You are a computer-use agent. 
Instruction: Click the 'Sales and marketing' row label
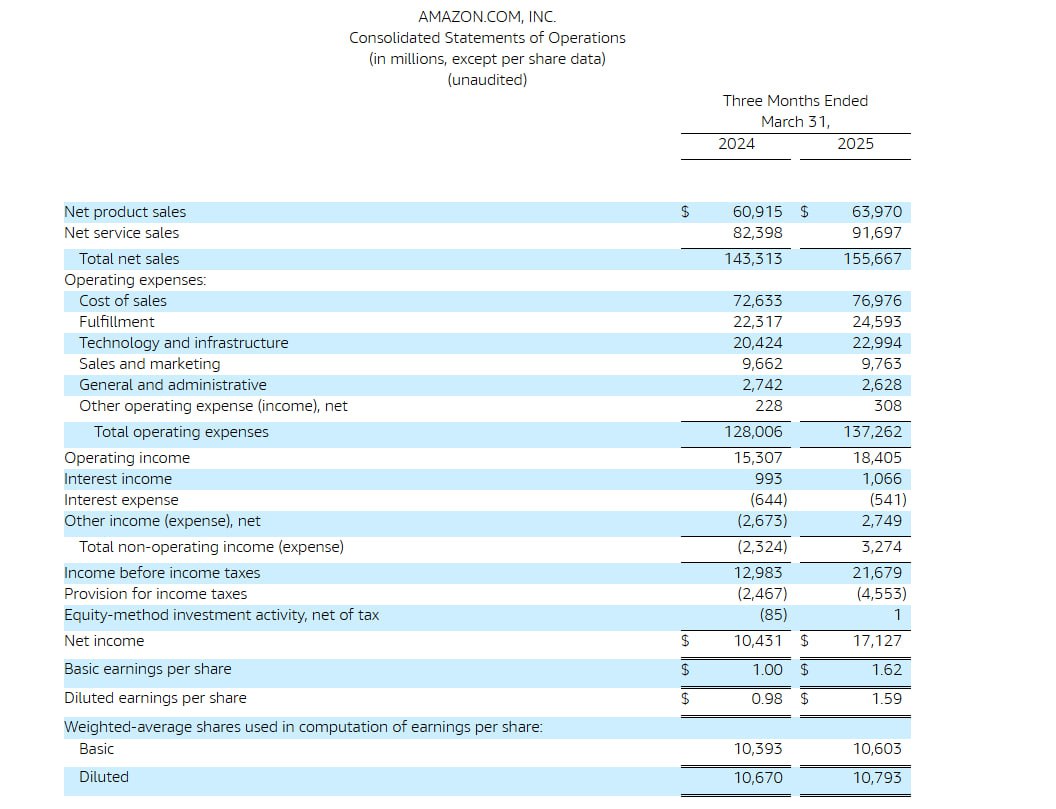click(150, 364)
